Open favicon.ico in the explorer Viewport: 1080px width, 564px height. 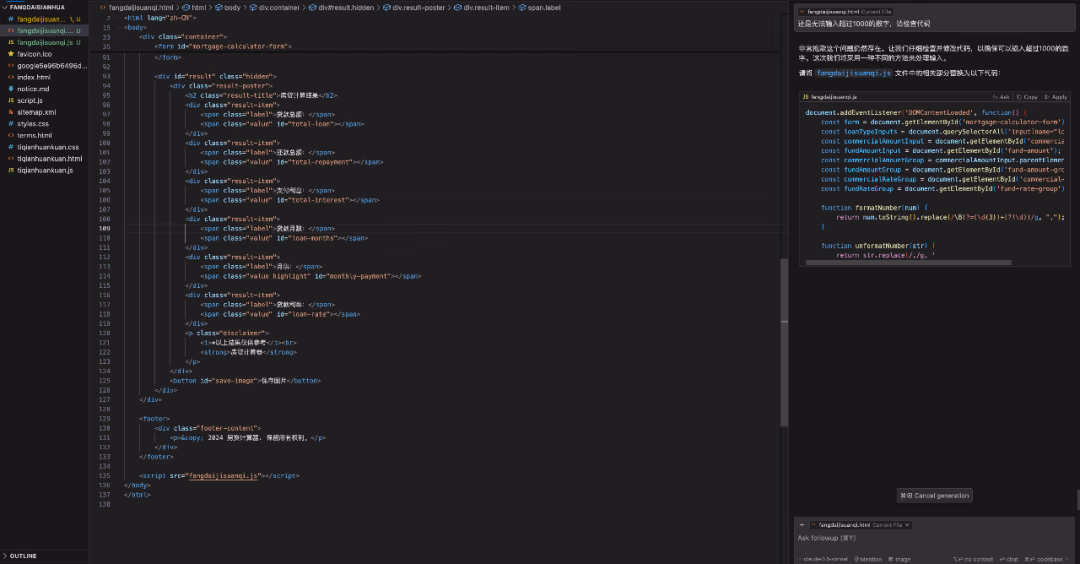pyautogui.click(x=34, y=54)
